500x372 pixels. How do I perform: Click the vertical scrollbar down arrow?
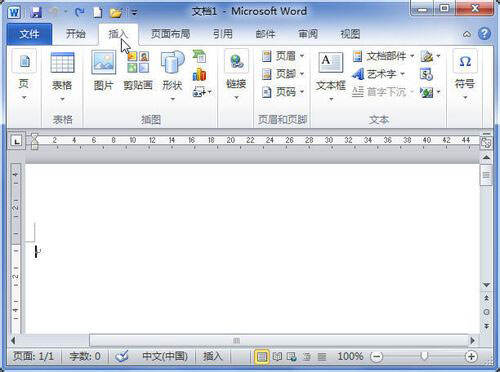(486, 285)
